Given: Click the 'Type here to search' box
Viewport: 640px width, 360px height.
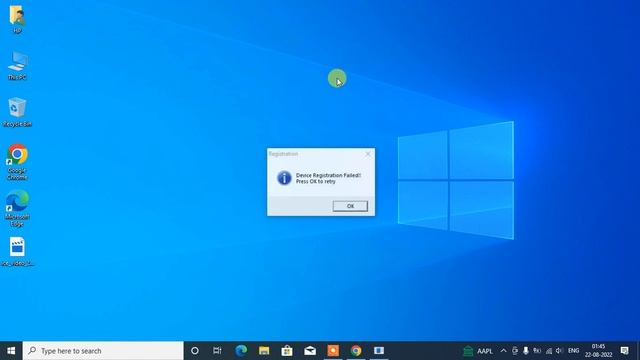Looking at the screenshot, I should (103, 351).
